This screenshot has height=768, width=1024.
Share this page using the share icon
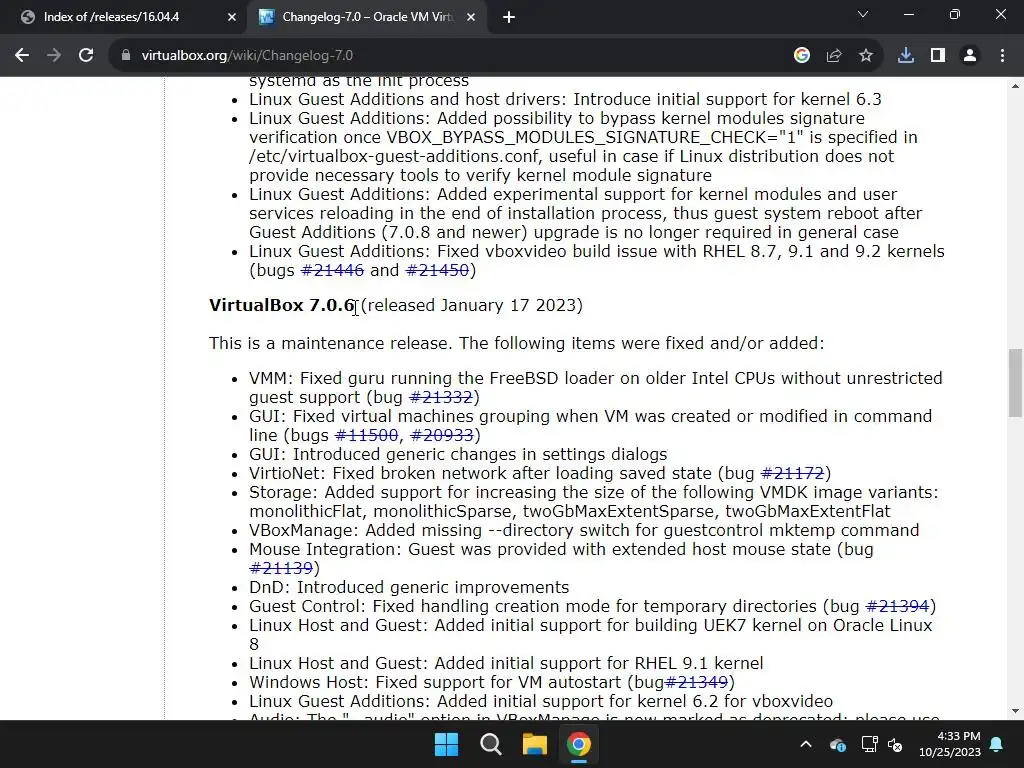point(834,56)
